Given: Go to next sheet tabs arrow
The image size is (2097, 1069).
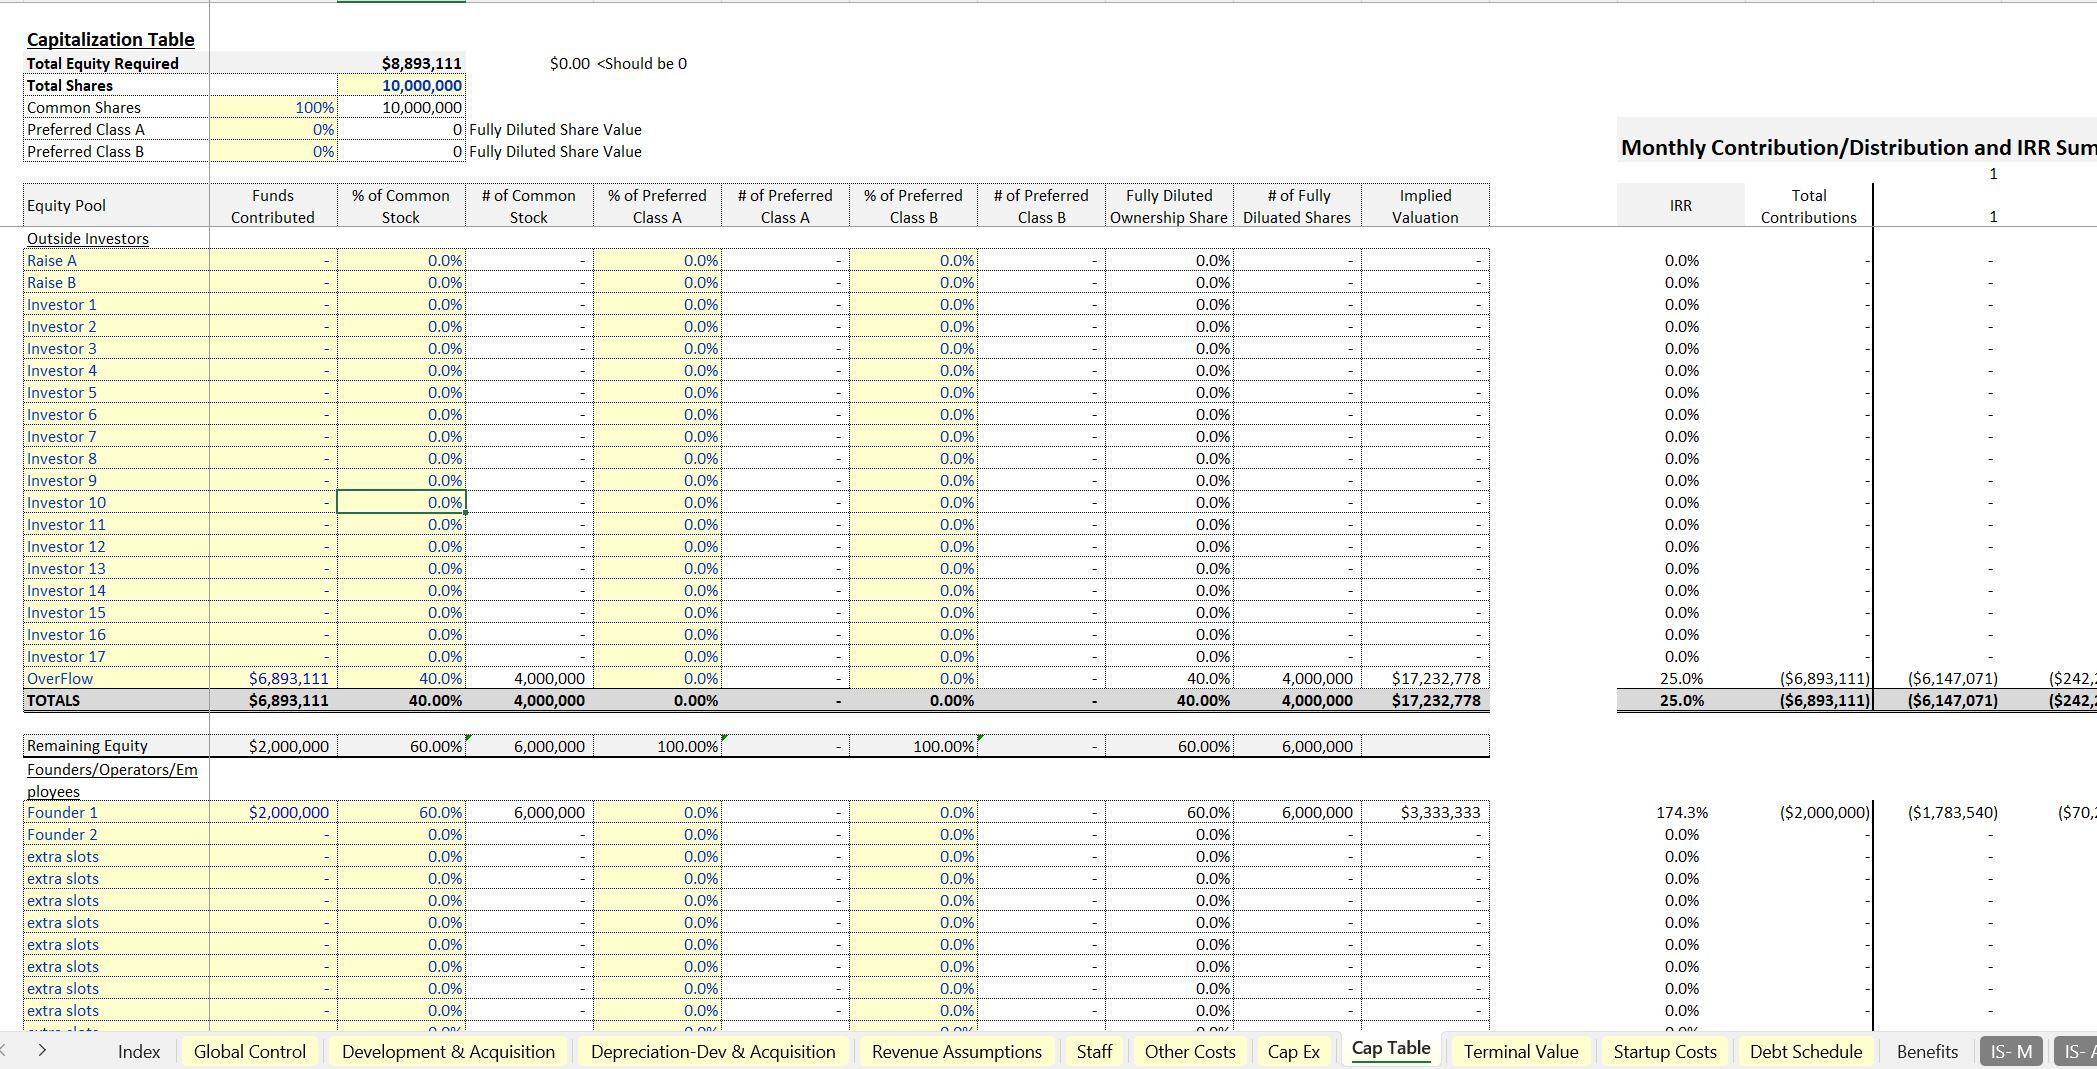Looking at the screenshot, I should click(42, 1050).
